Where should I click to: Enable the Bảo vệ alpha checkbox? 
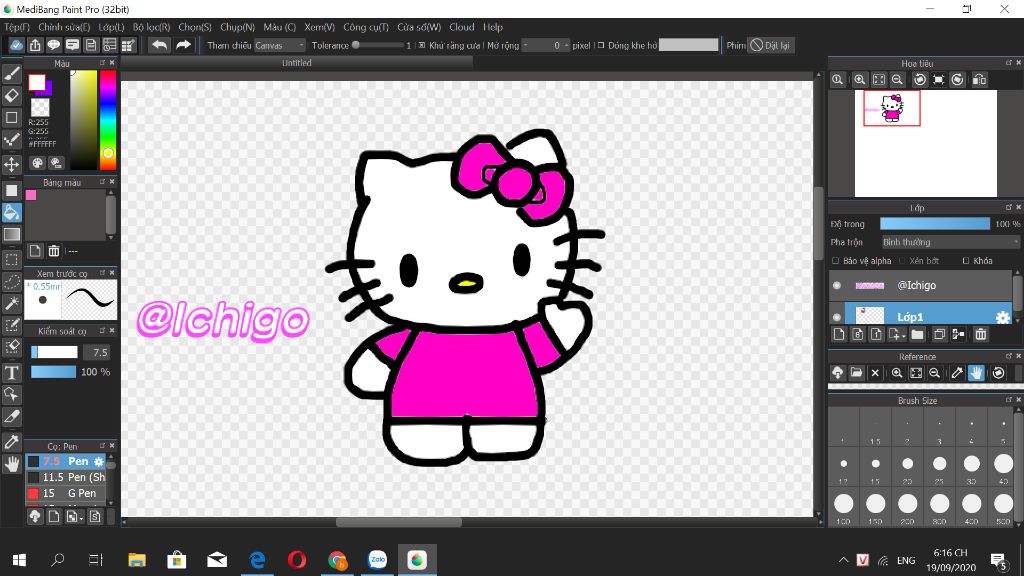coord(836,261)
